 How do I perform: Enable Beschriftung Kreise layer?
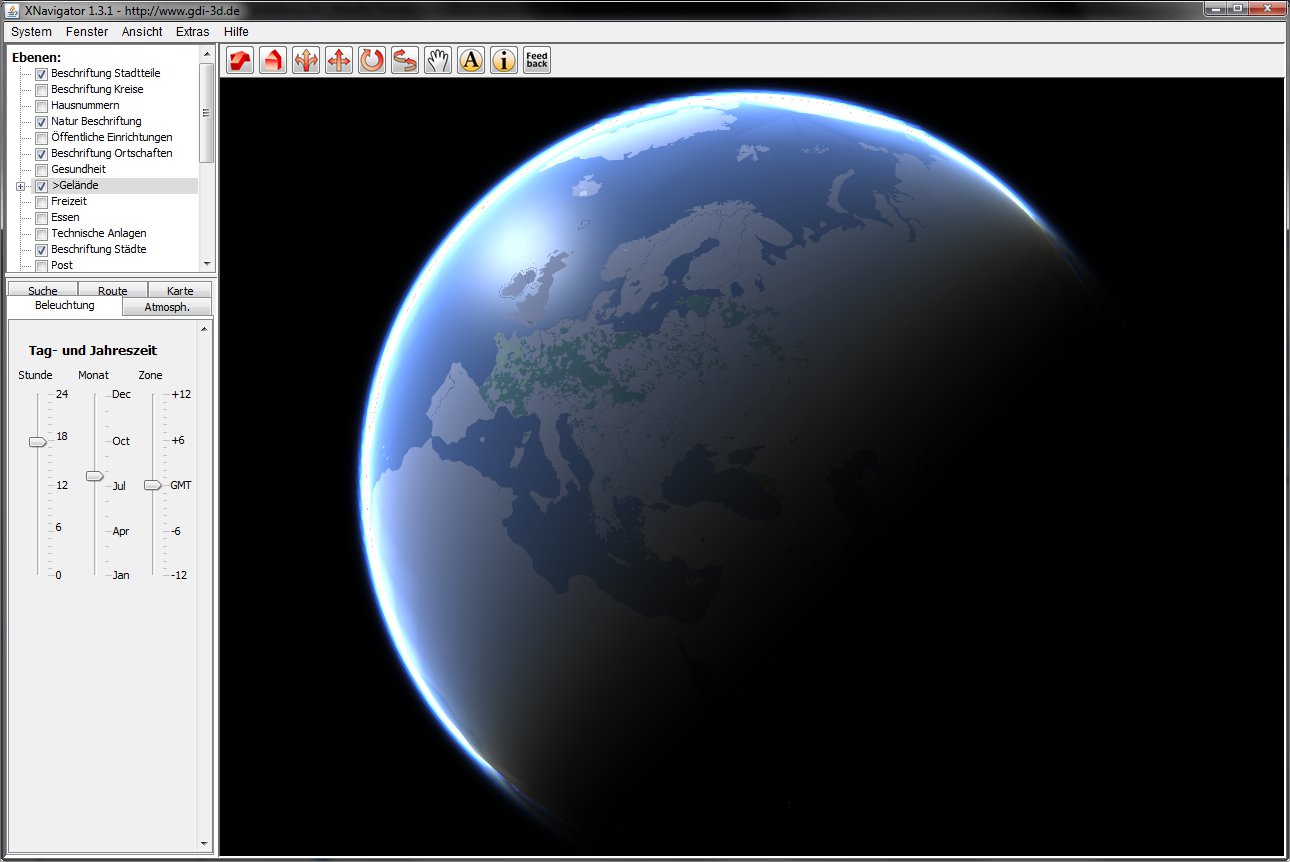click(x=42, y=90)
